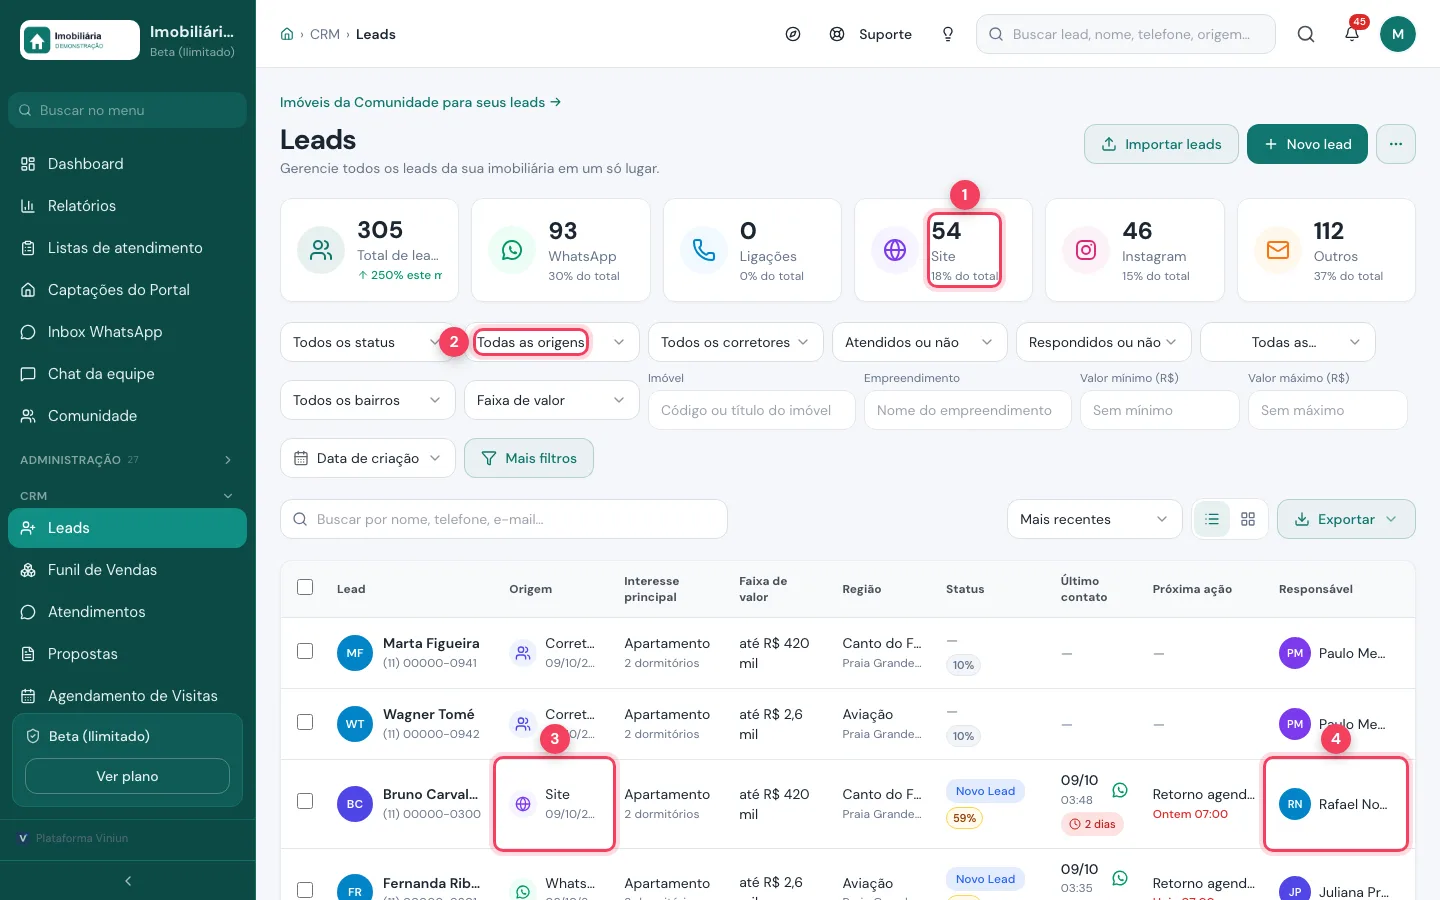
Task: Open the Todos os status dropdown
Action: tap(368, 342)
